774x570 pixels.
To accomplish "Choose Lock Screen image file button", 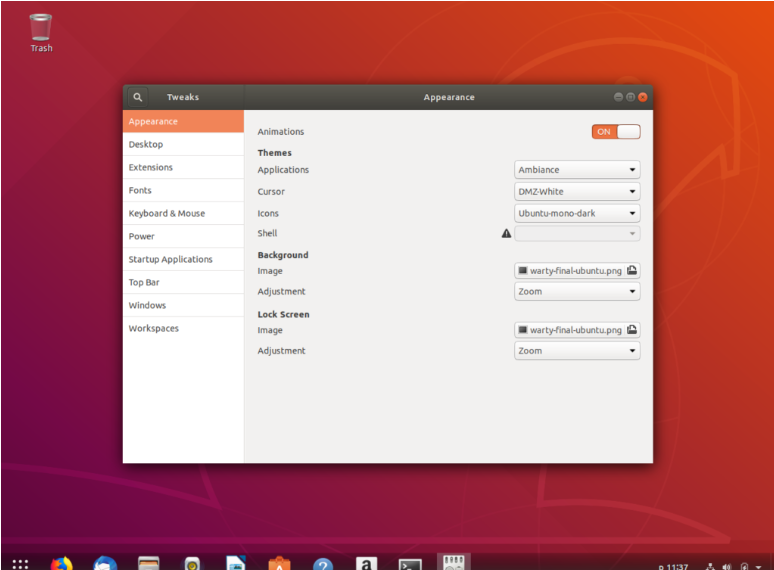I will click(577, 330).
